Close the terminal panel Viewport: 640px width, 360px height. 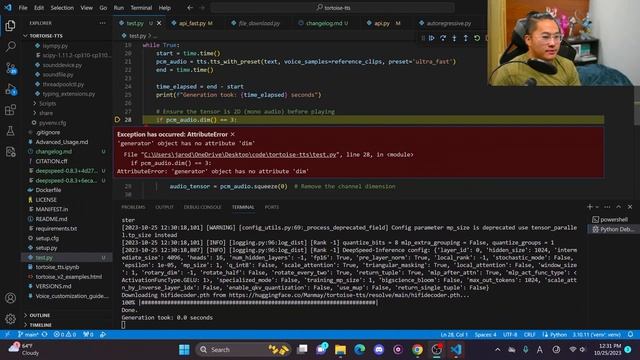630,207
